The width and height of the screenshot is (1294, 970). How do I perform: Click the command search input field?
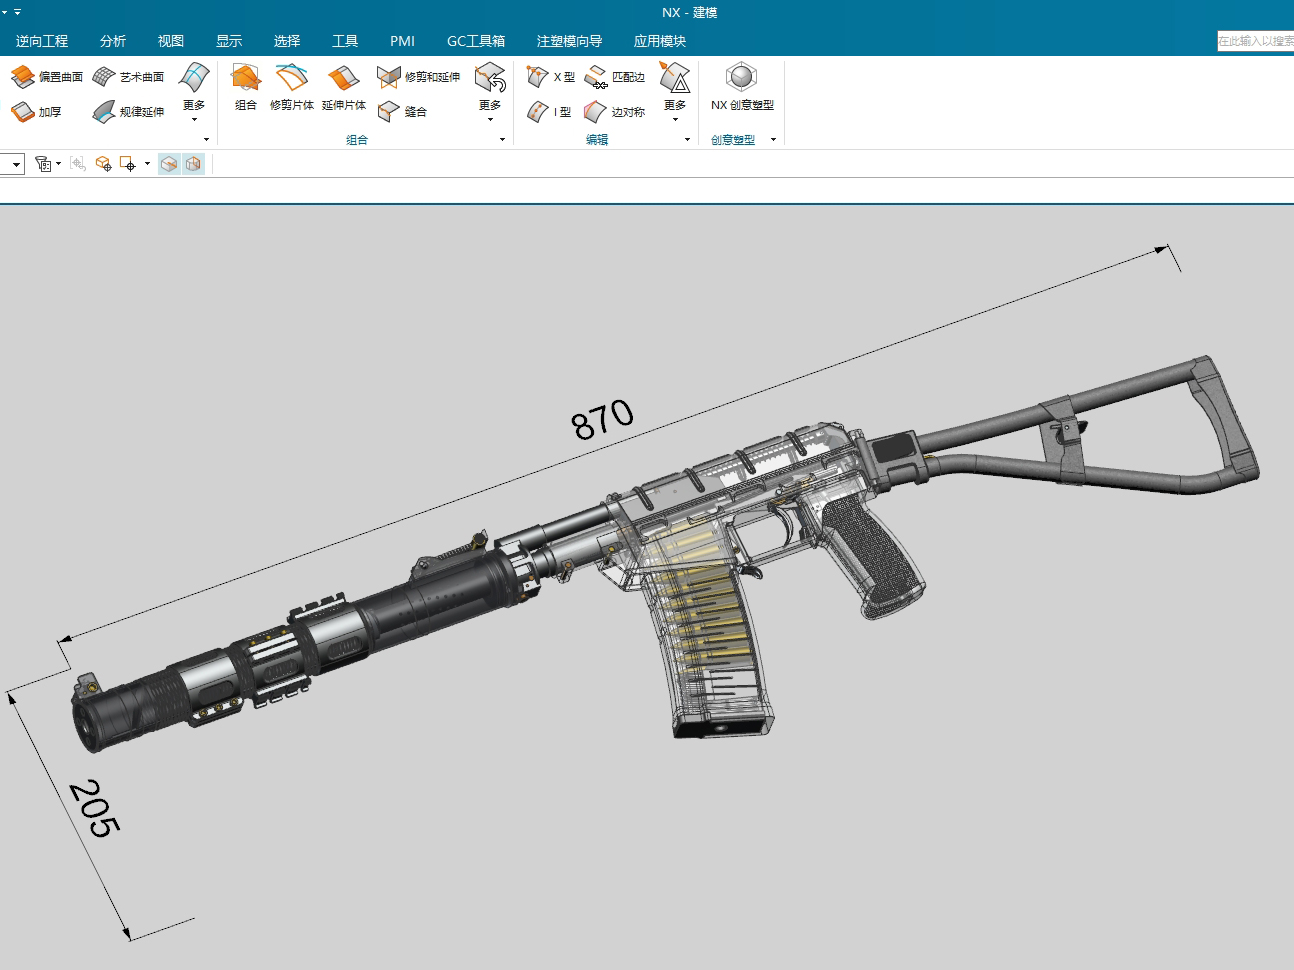pos(1255,41)
